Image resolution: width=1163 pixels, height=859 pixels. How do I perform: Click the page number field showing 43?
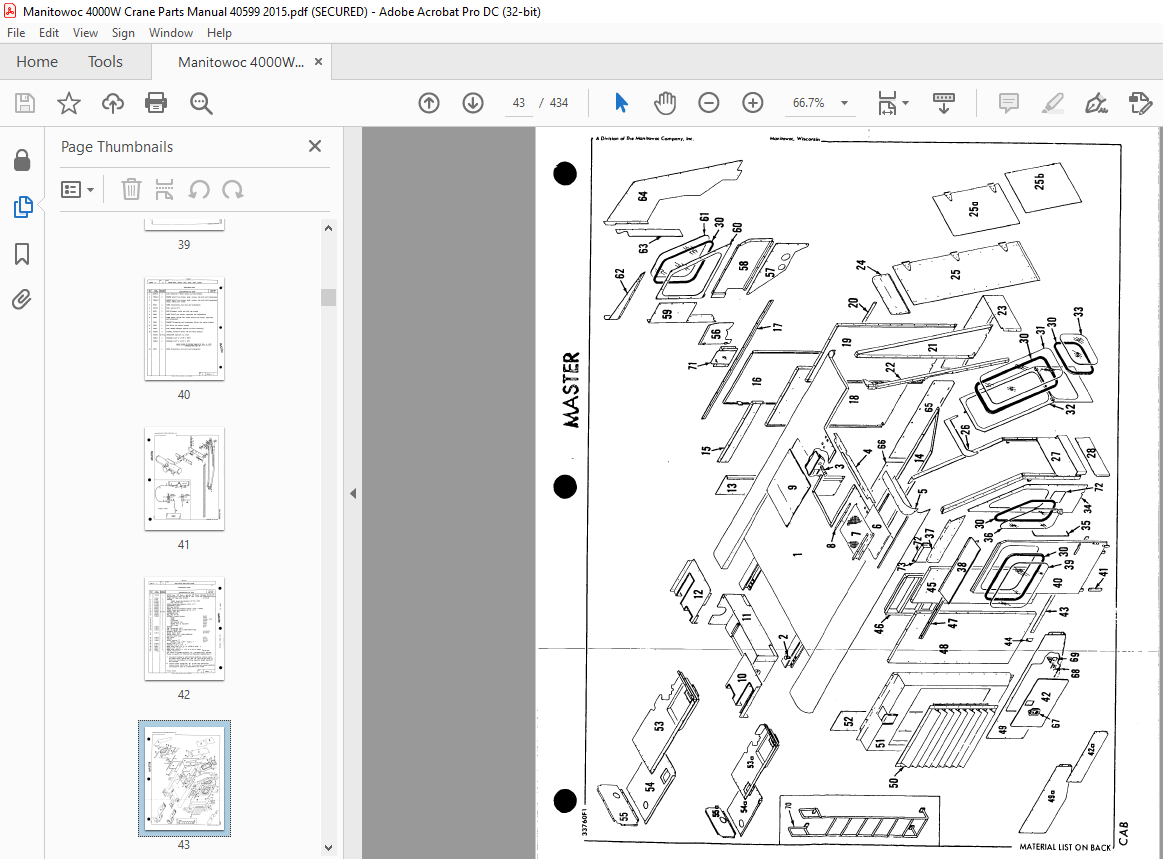coord(518,103)
